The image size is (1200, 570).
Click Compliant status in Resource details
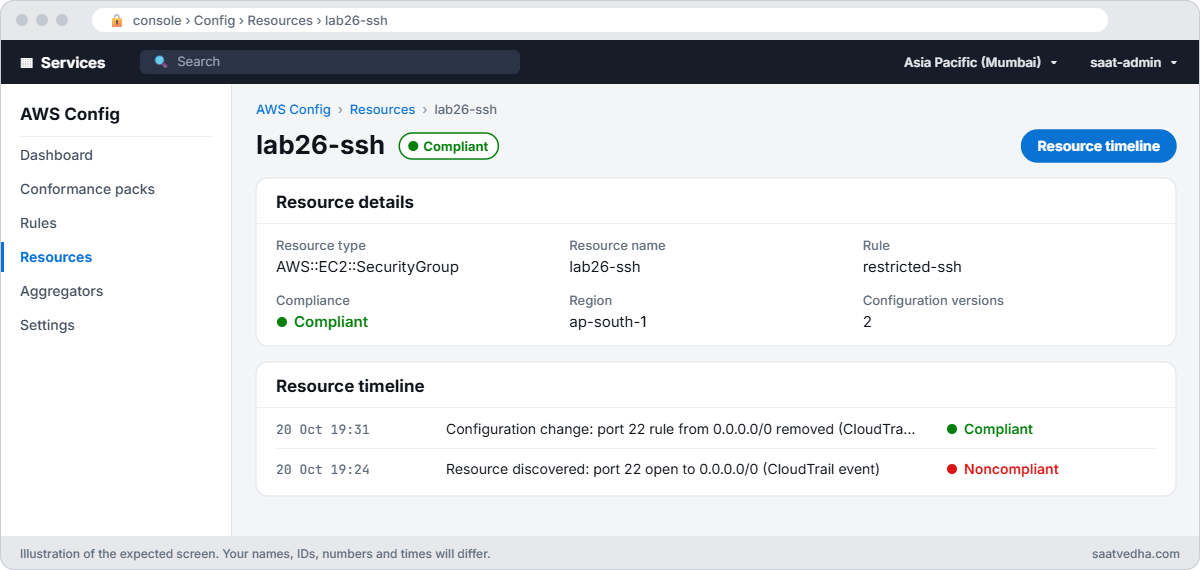(322, 322)
